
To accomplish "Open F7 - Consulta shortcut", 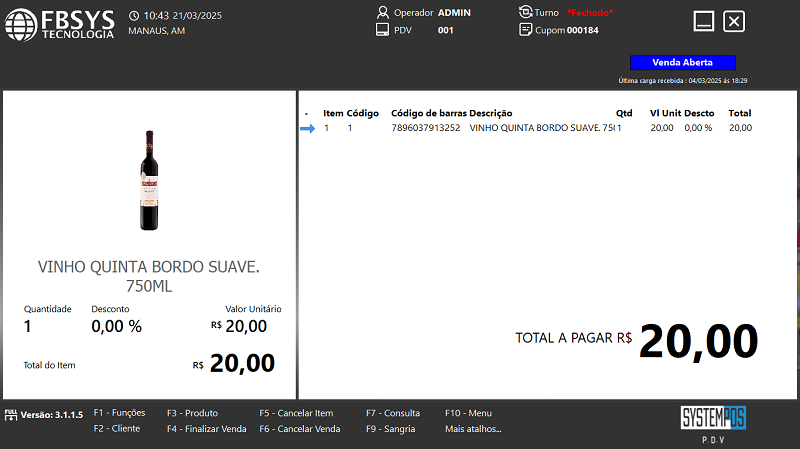I will 393,413.
